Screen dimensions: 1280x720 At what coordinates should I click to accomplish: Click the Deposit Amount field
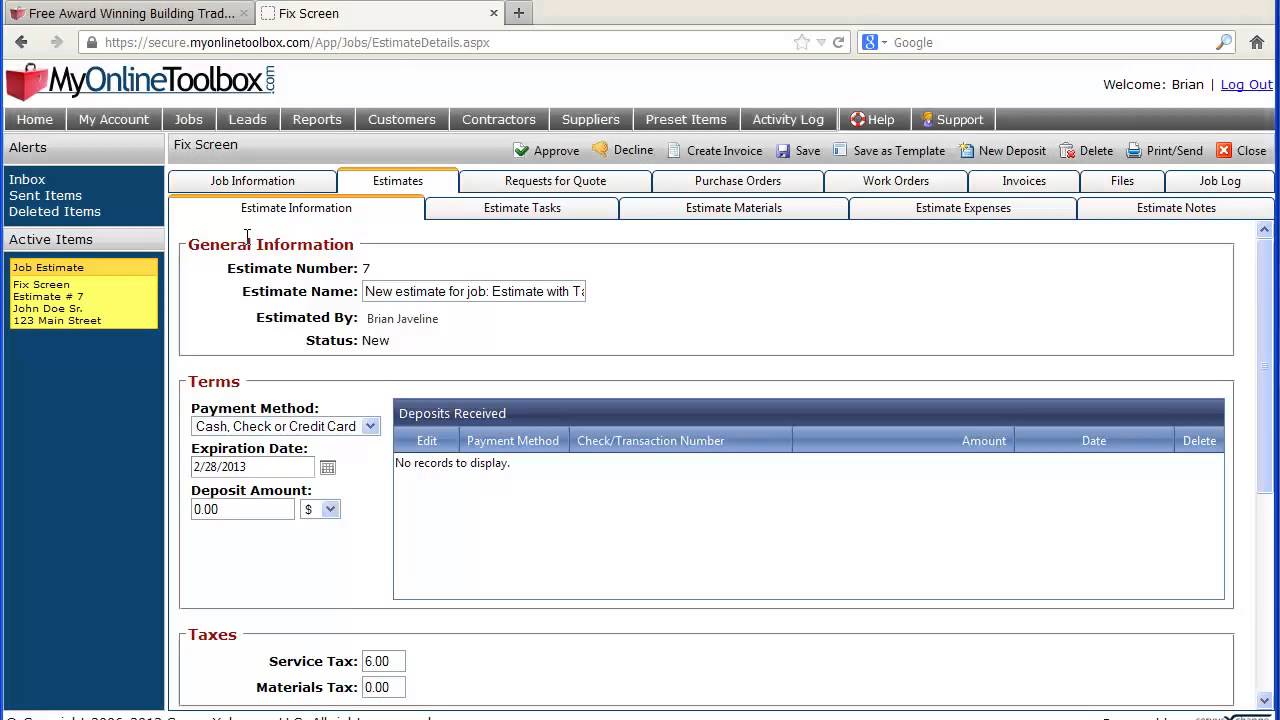(x=243, y=509)
